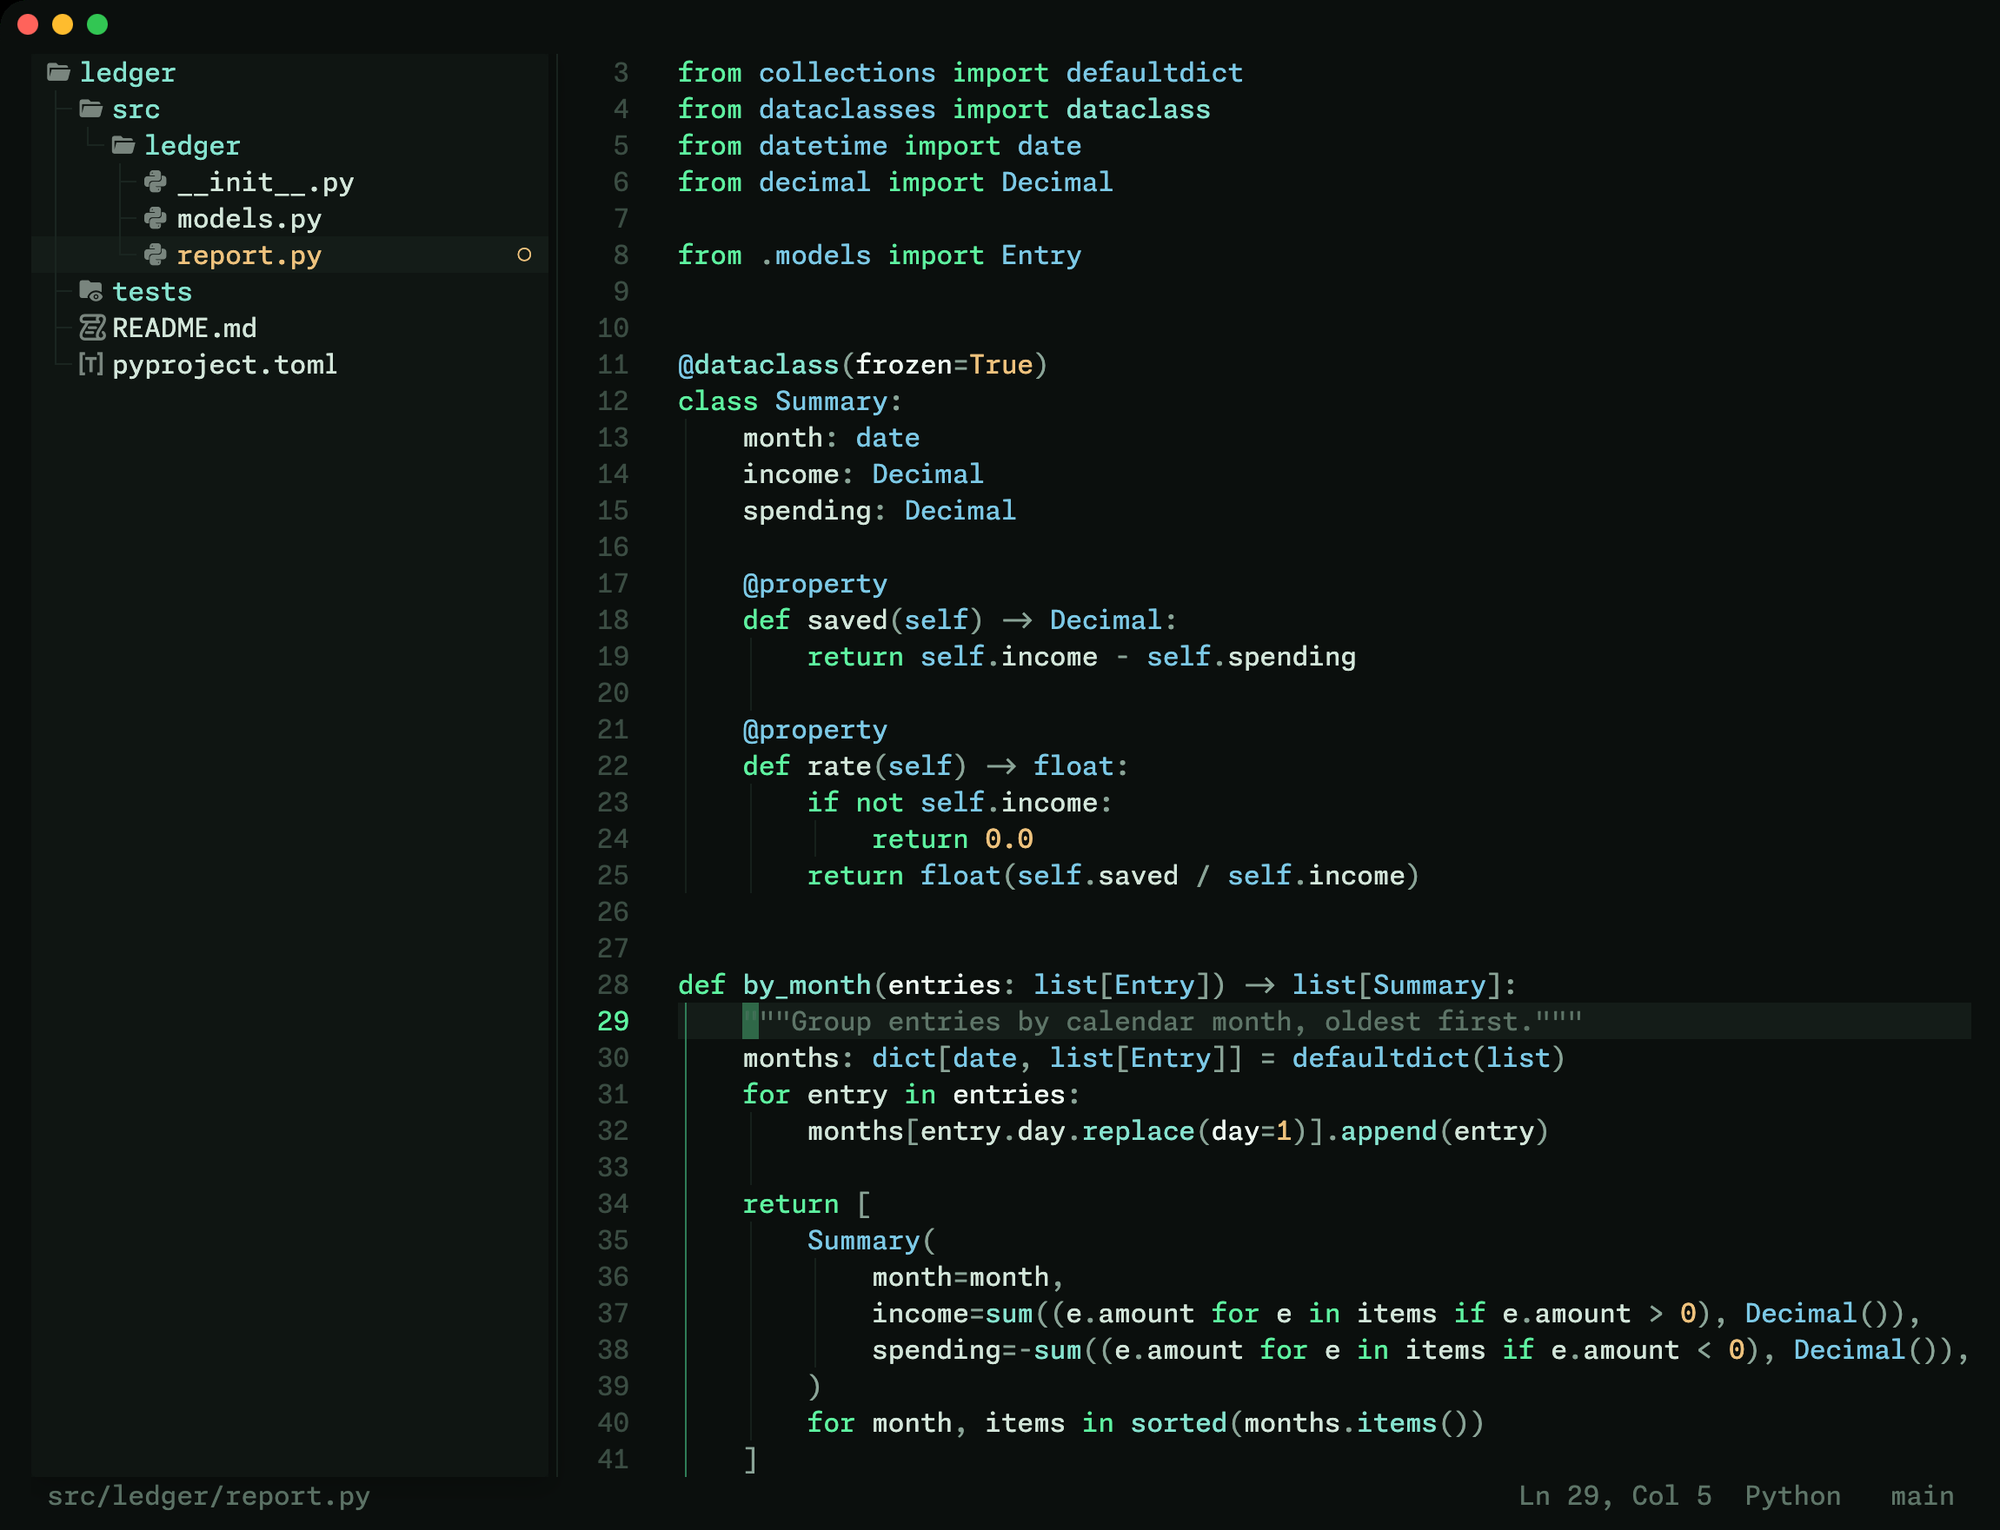Click the by_month function name
Screen dimensions: 2000x1530
(807, 985)
